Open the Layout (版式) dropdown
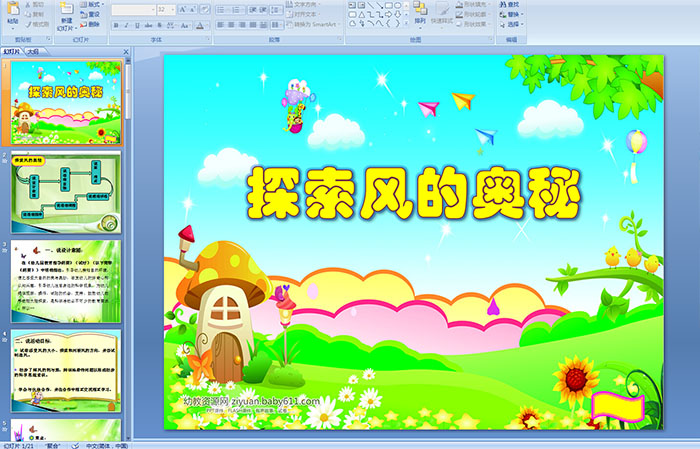The image size is (700, 449). (92, 4)
